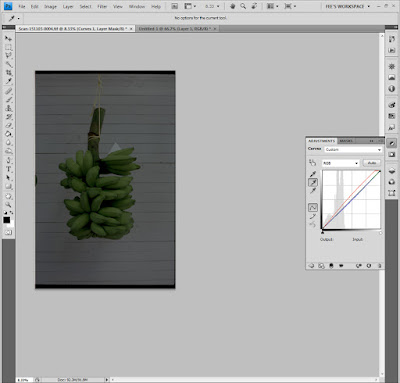The width and height of the screenshot is (400, 383).
Task: Open the Arrange Documents dropdown
Action: [272, 6]
